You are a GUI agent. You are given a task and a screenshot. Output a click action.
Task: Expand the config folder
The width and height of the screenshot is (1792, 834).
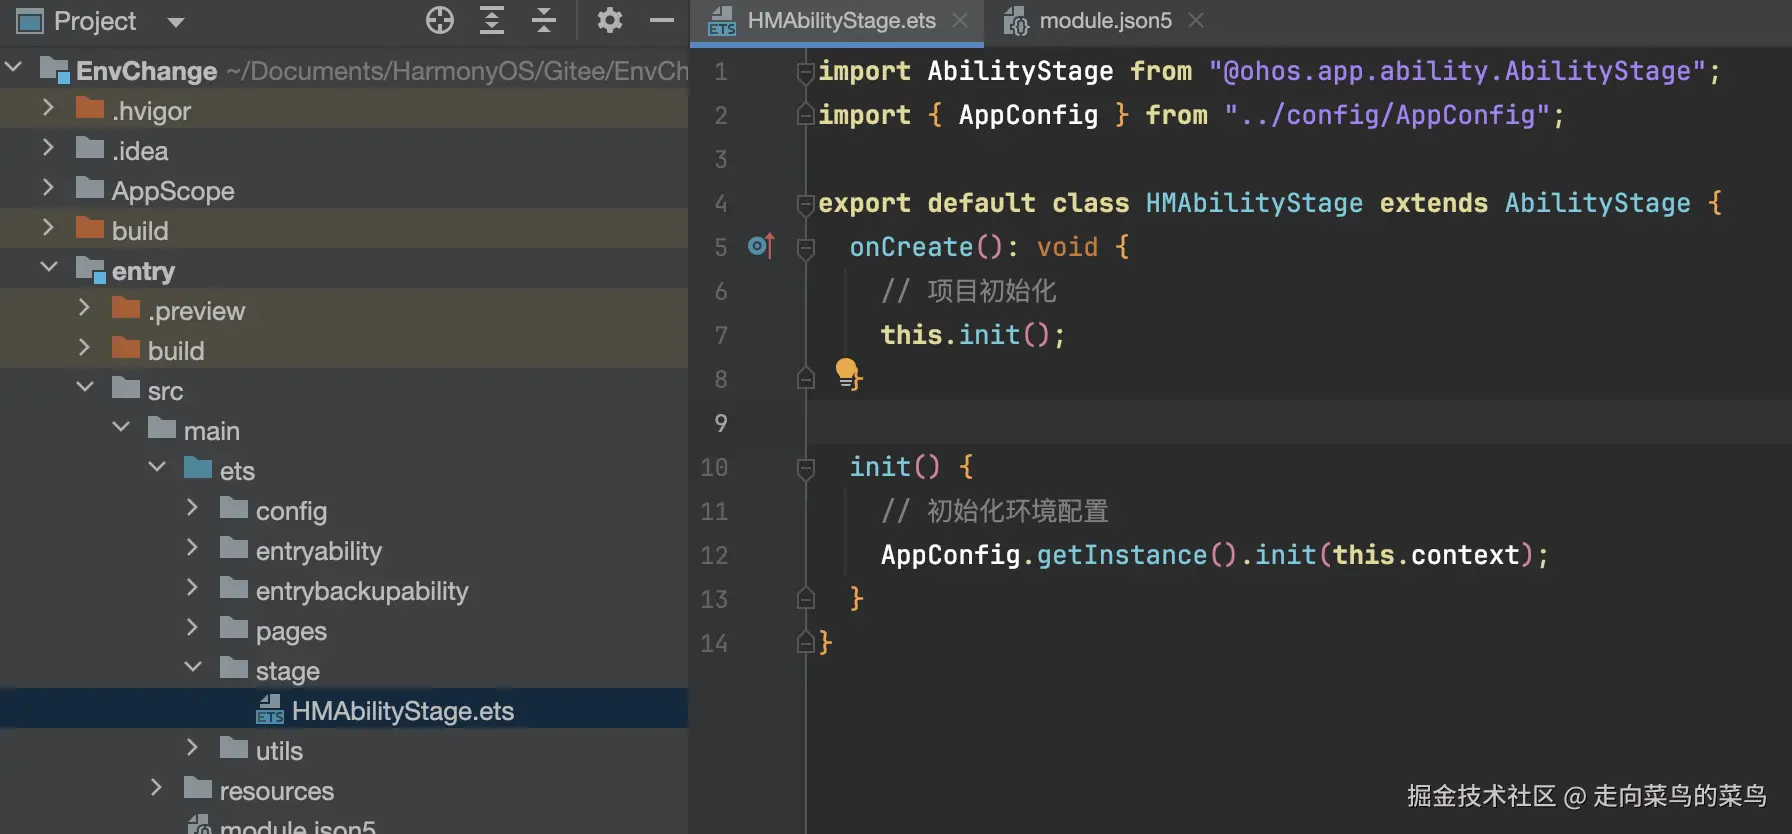click(x=193, y=508)
